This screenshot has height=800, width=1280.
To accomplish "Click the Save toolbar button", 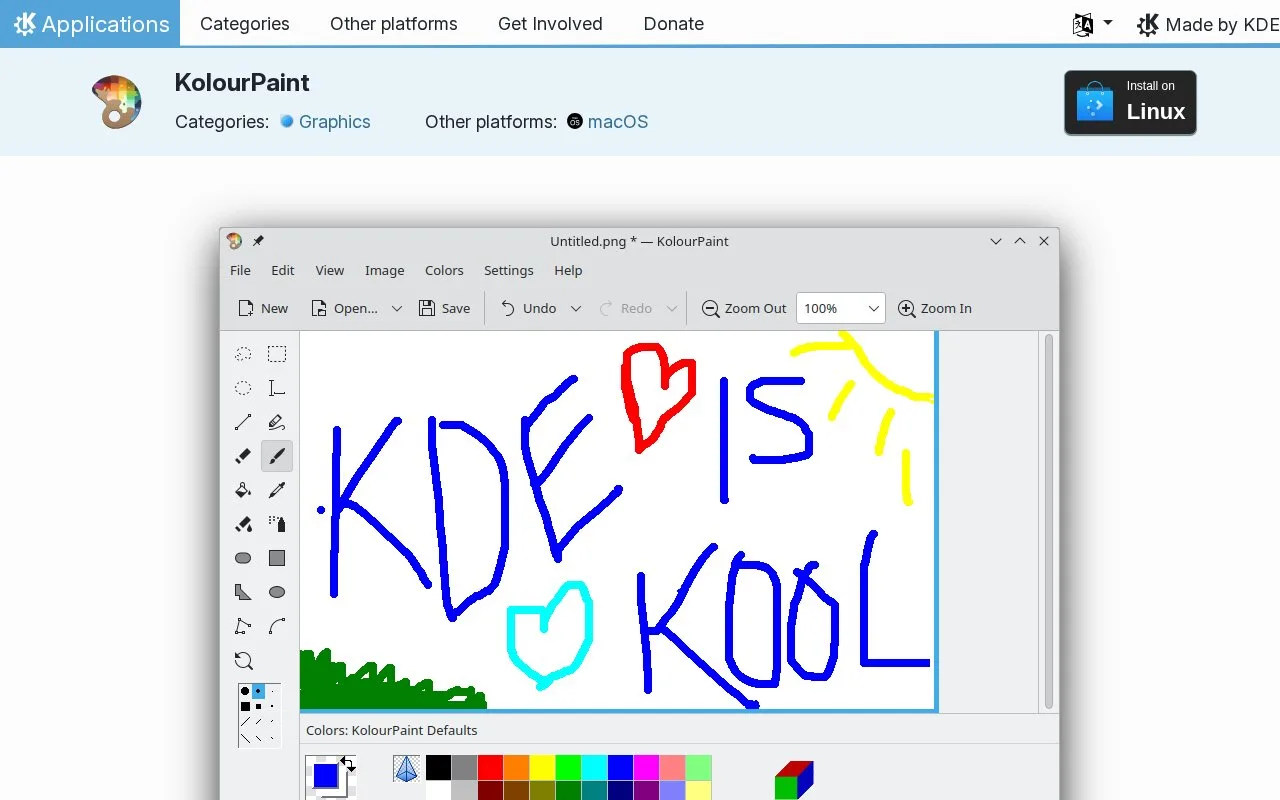I will [444, 308].
